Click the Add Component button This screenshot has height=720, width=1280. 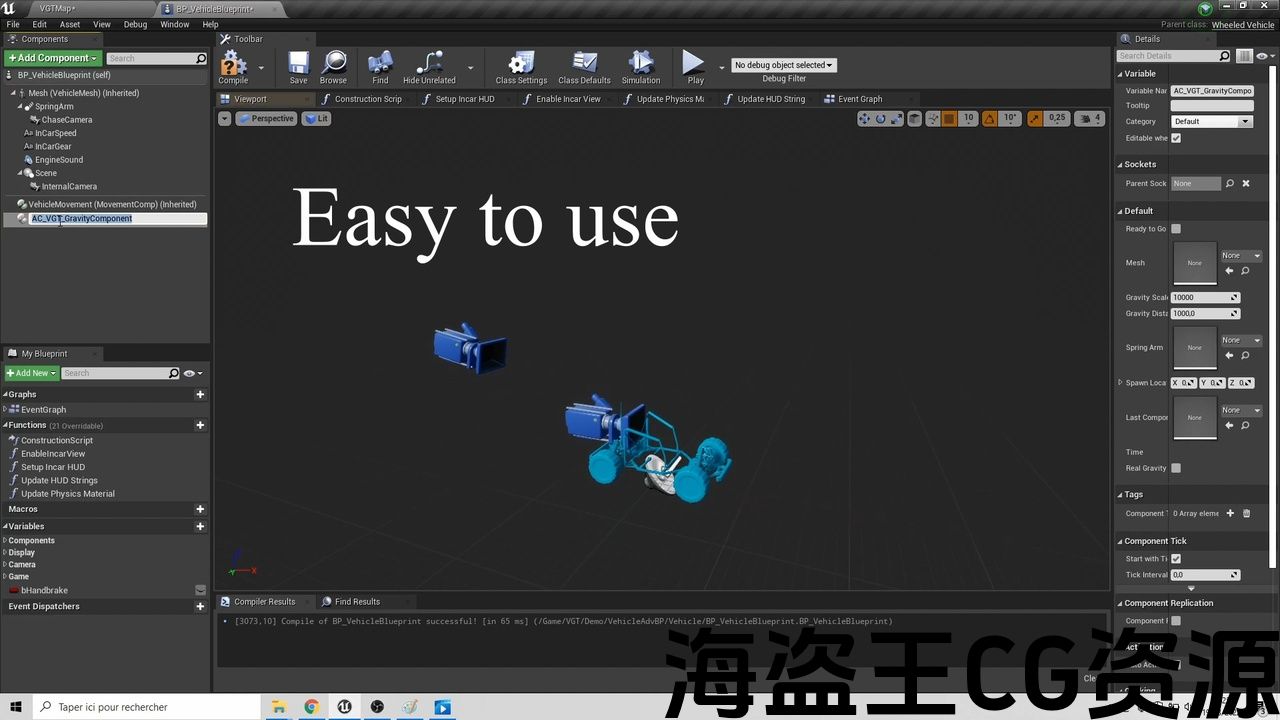(x=53, y=58)
